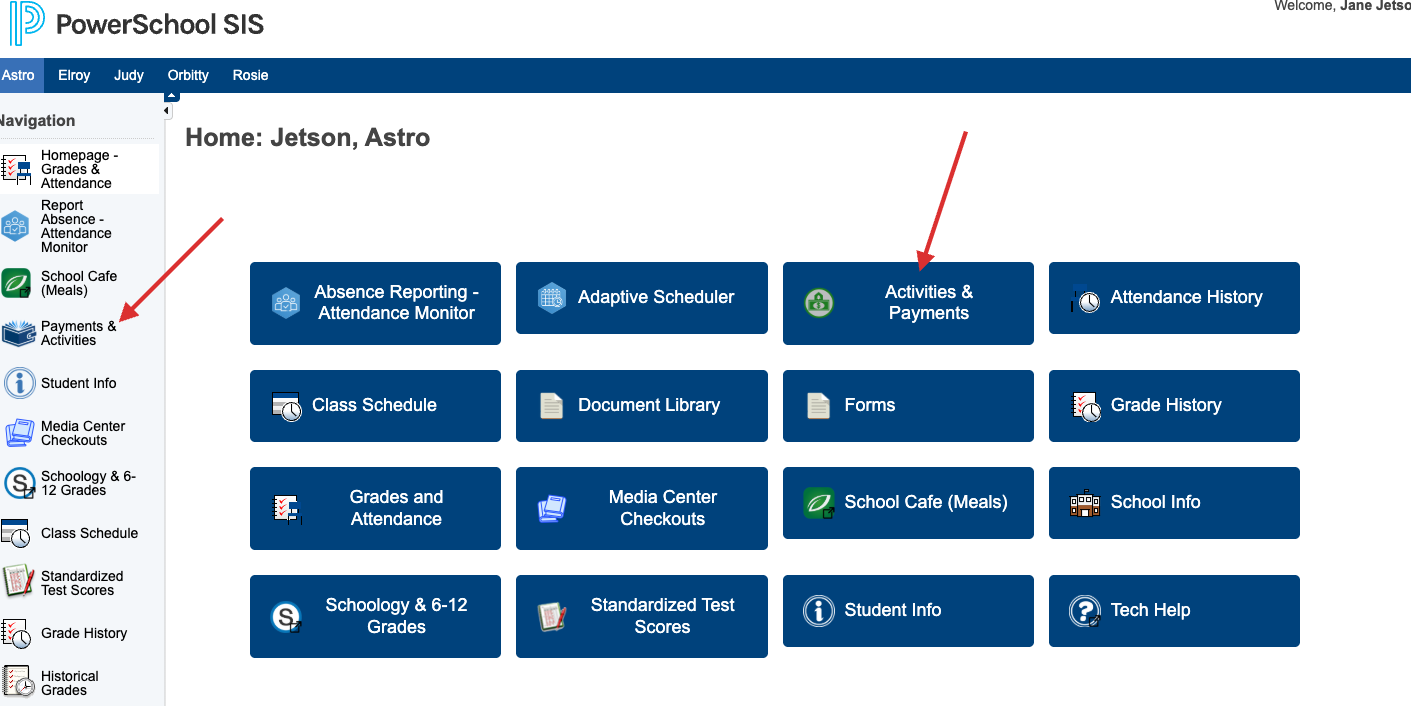Click the Schoology tile S icon
The image size is (1411, 706).
pos(287,617)
